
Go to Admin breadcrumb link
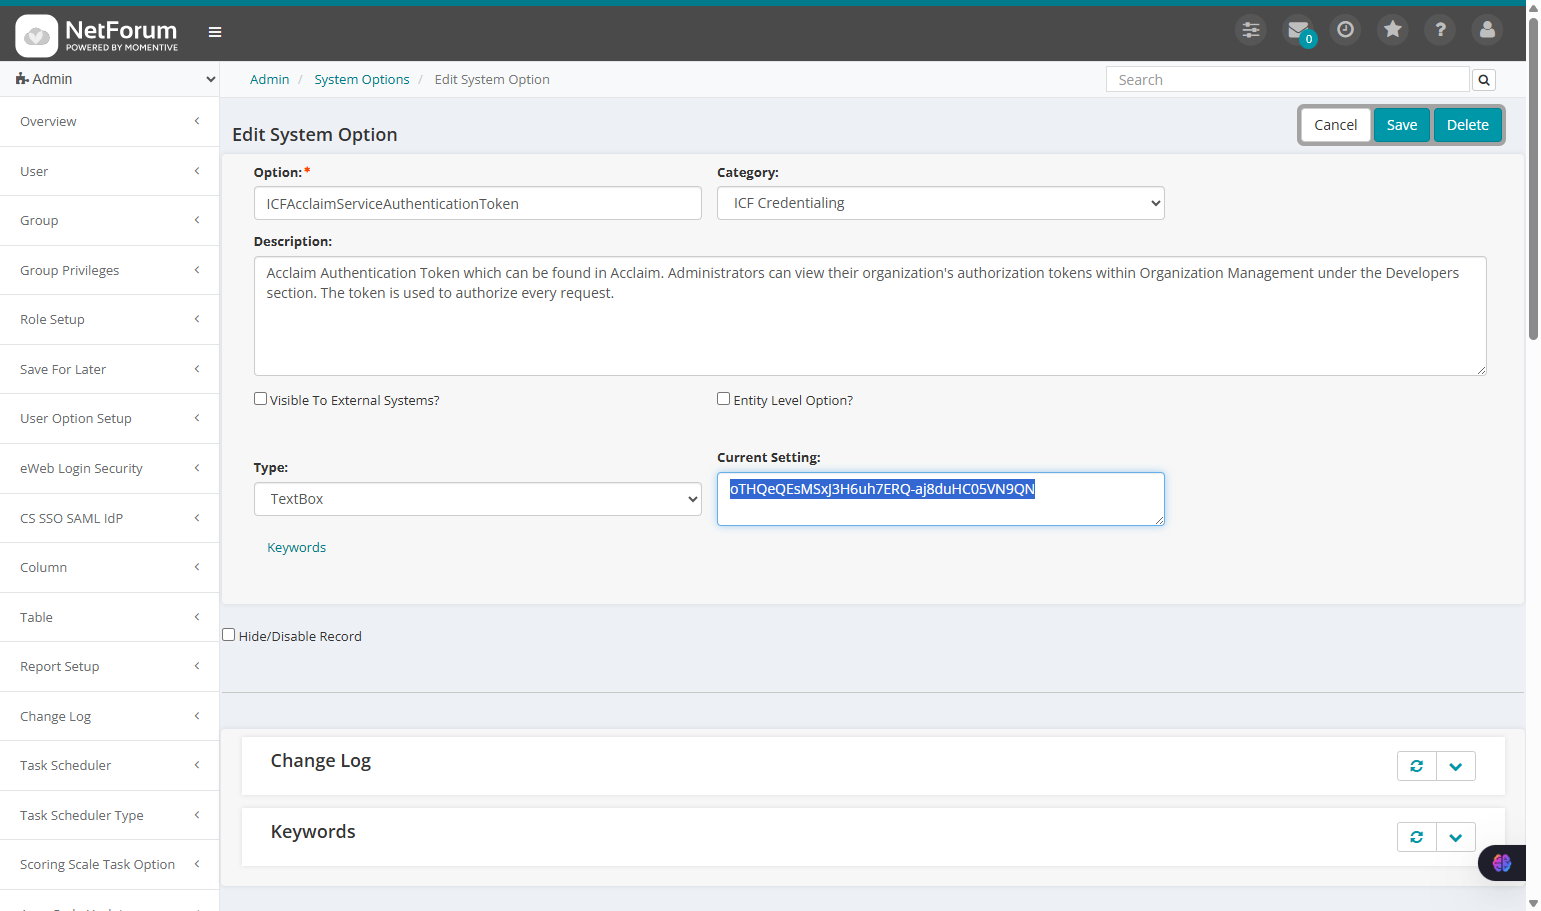pos(270,80)
